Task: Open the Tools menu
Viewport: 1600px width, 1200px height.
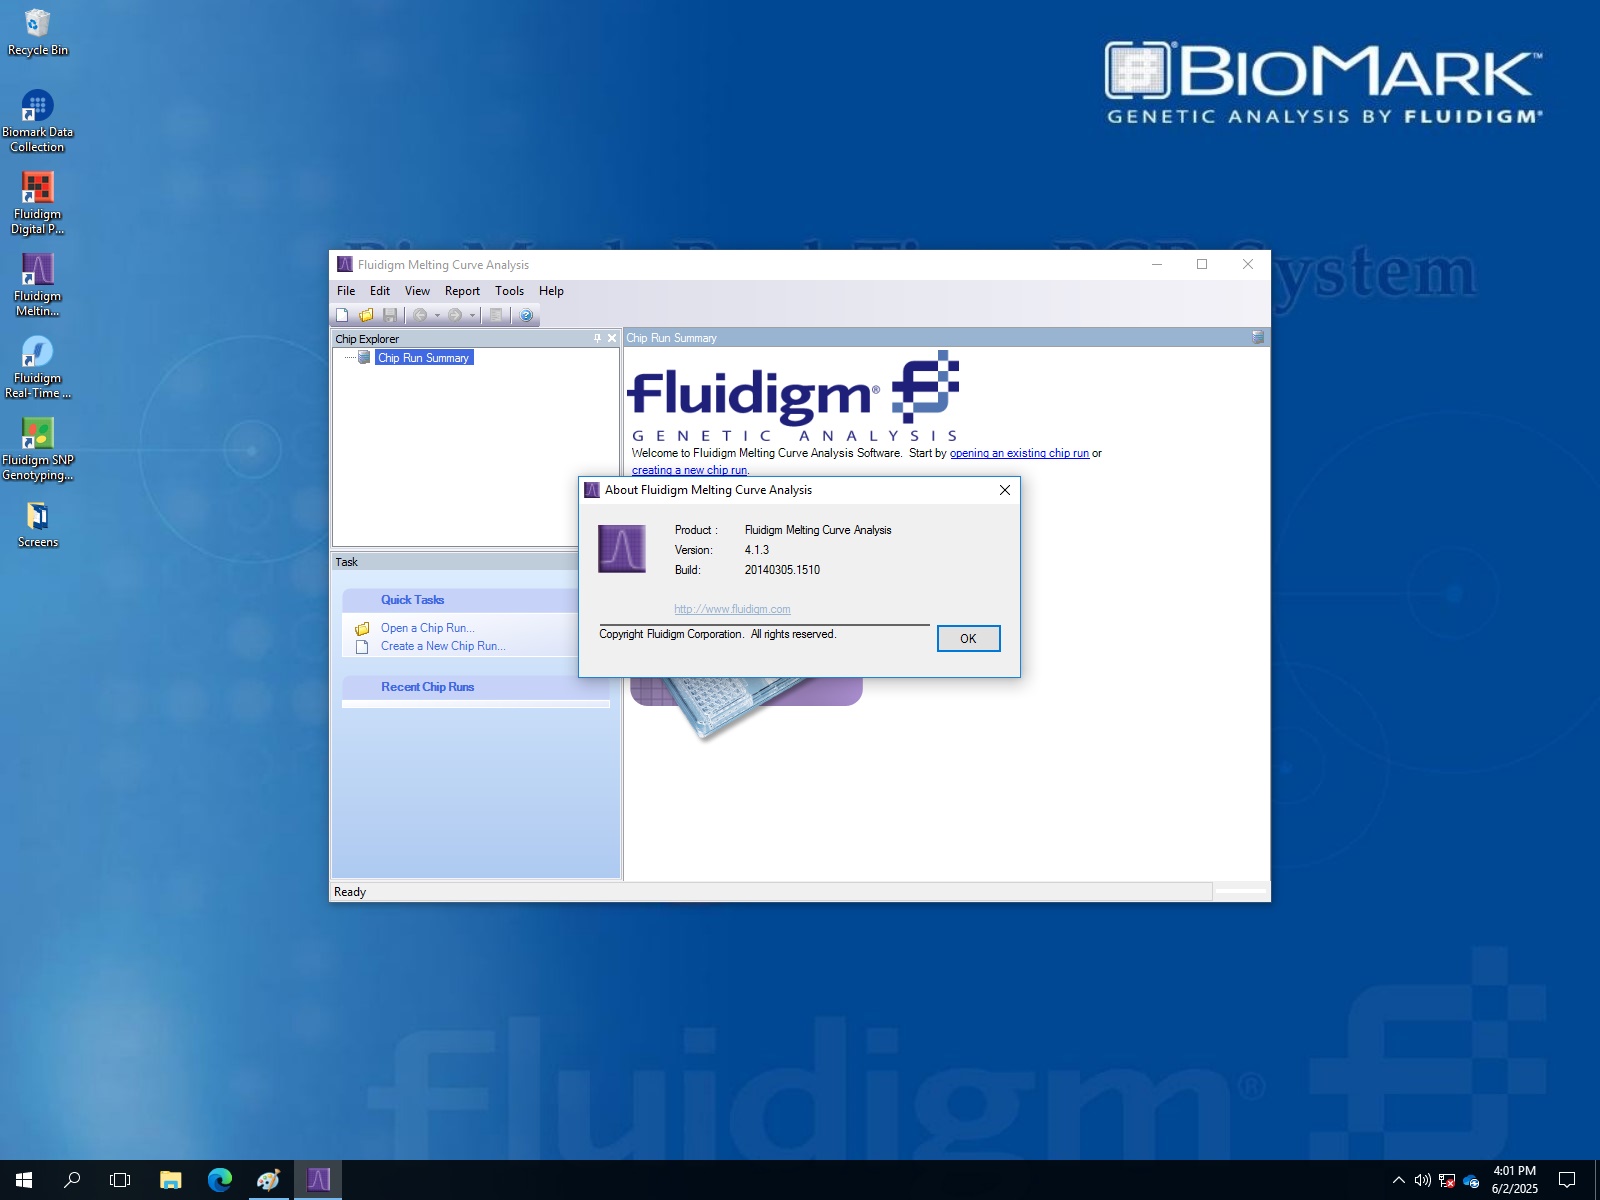Action: tap(509, 291)
